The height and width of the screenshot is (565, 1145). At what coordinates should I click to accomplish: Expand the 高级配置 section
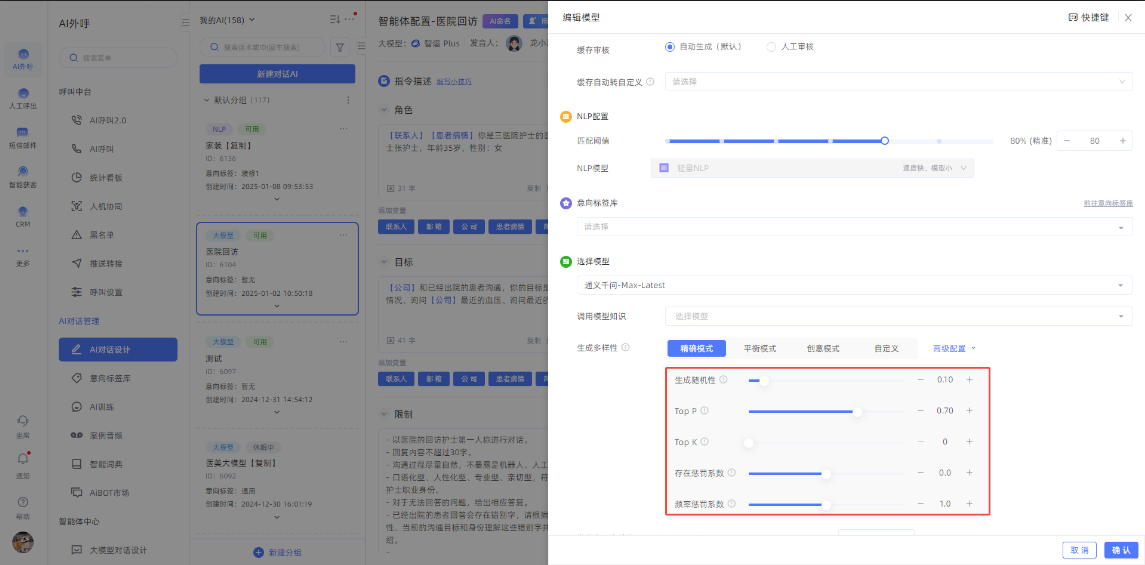(x=954, y=348)
